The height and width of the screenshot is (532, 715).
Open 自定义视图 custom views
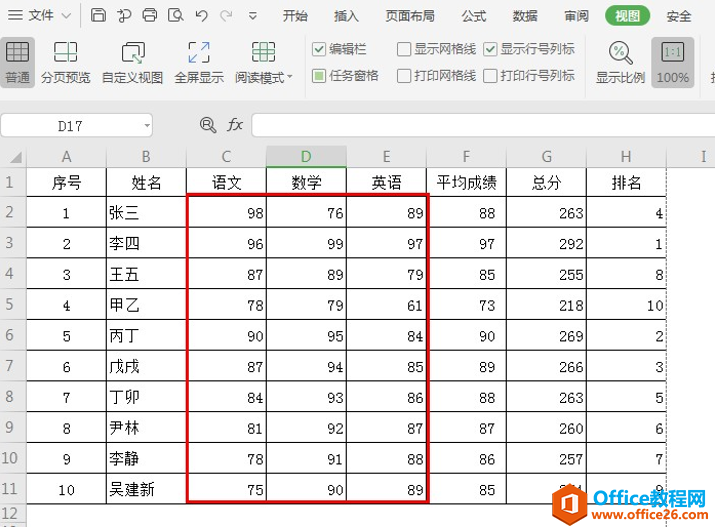(x=132, y=62)
